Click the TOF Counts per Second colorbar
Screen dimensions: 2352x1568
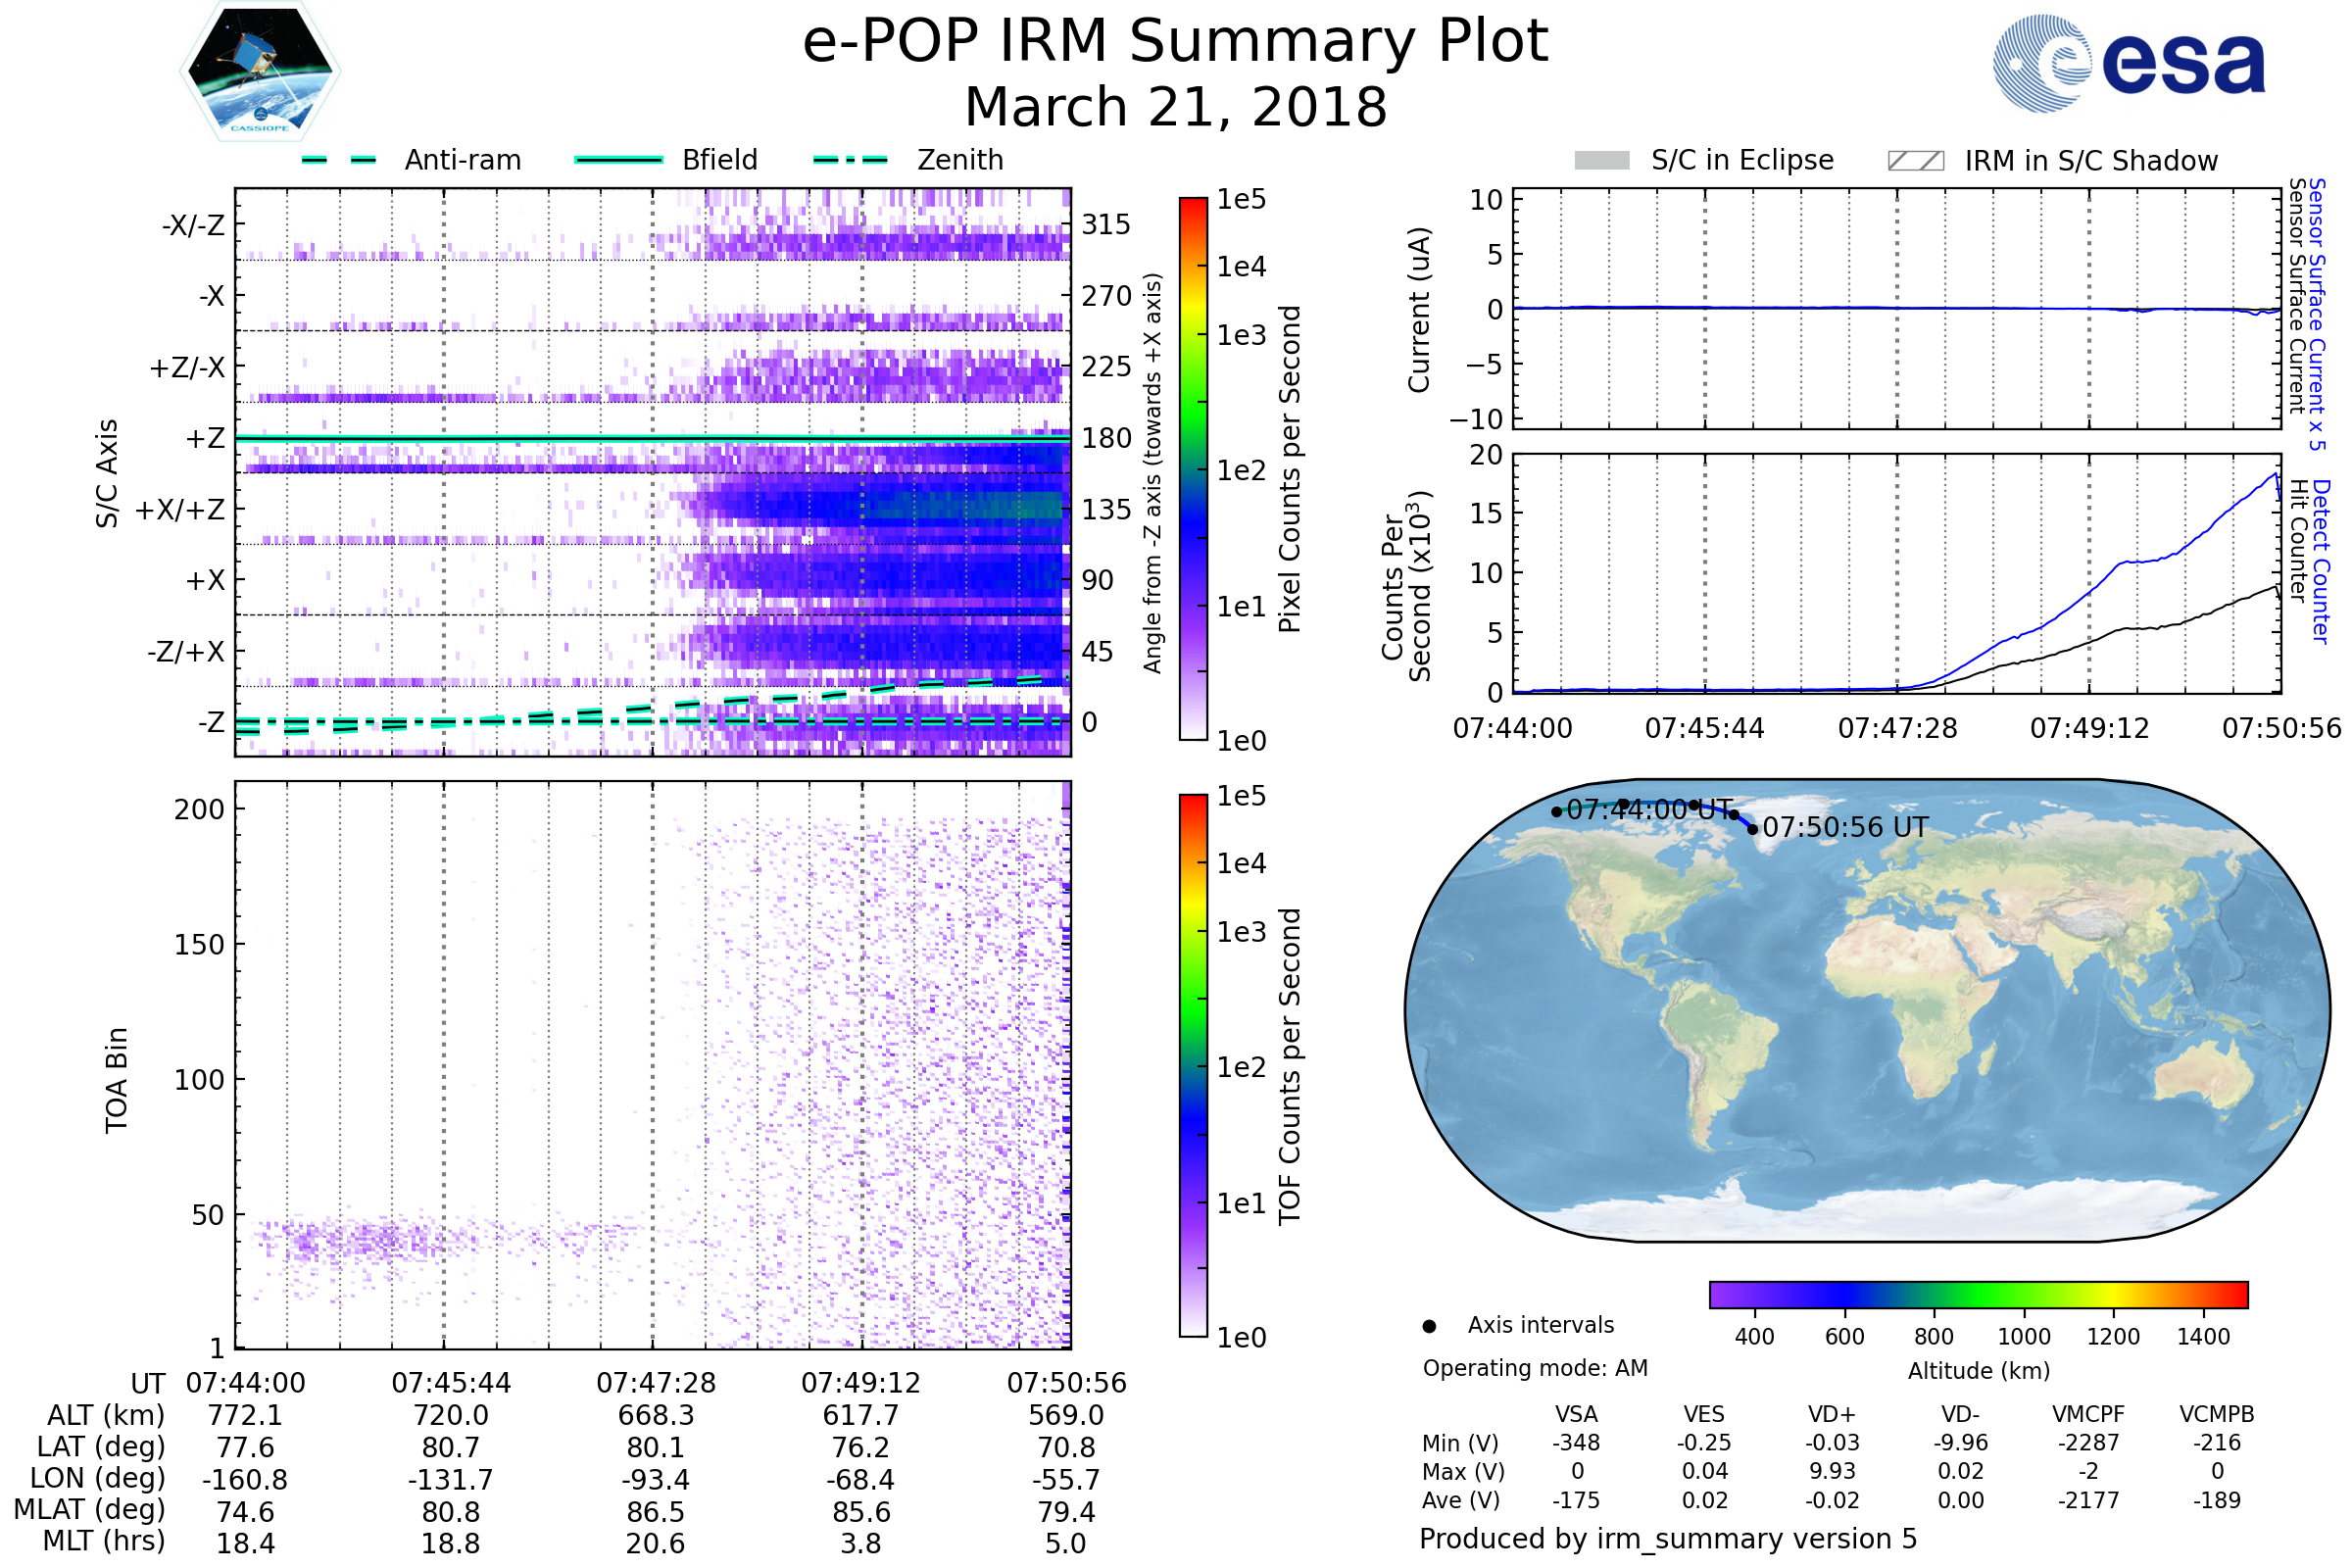[1193, 1065]
